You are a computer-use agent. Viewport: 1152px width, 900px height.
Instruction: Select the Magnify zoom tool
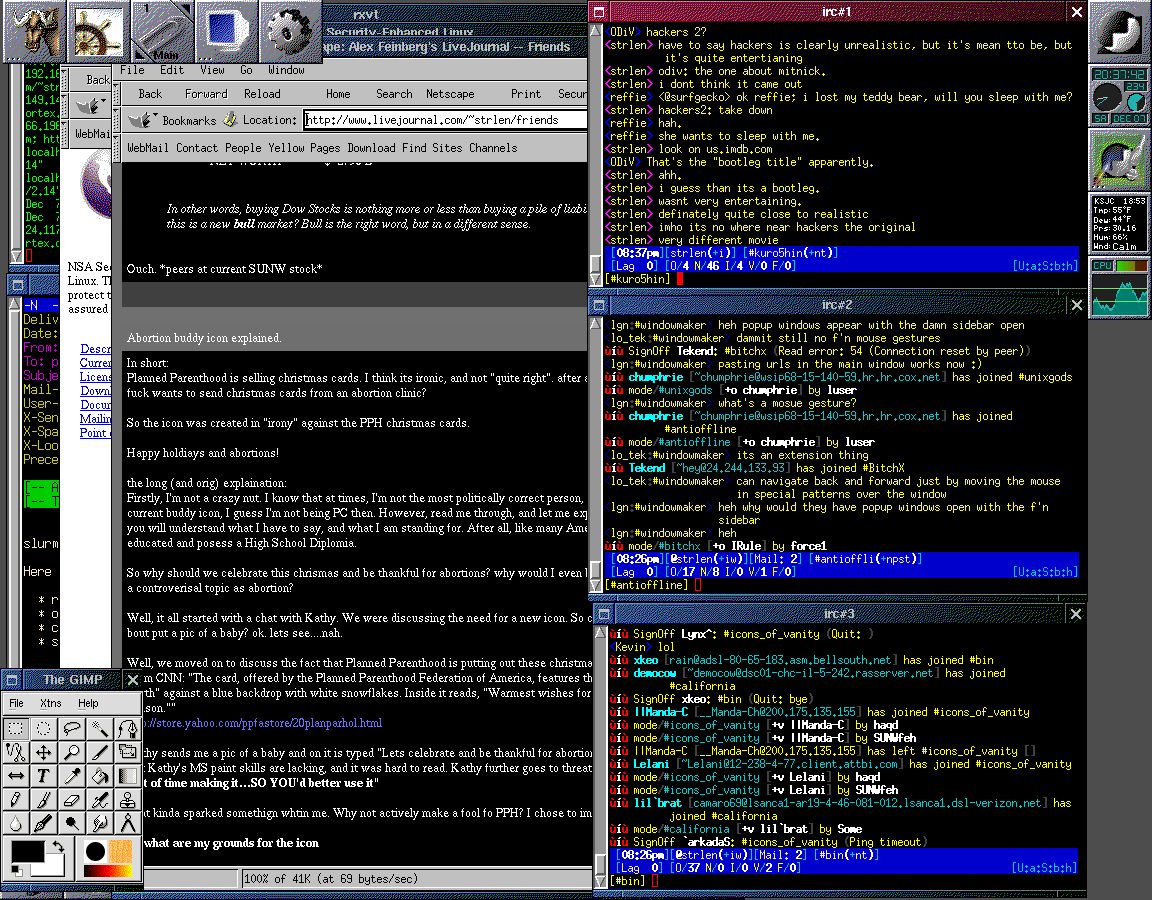[72, 752]
